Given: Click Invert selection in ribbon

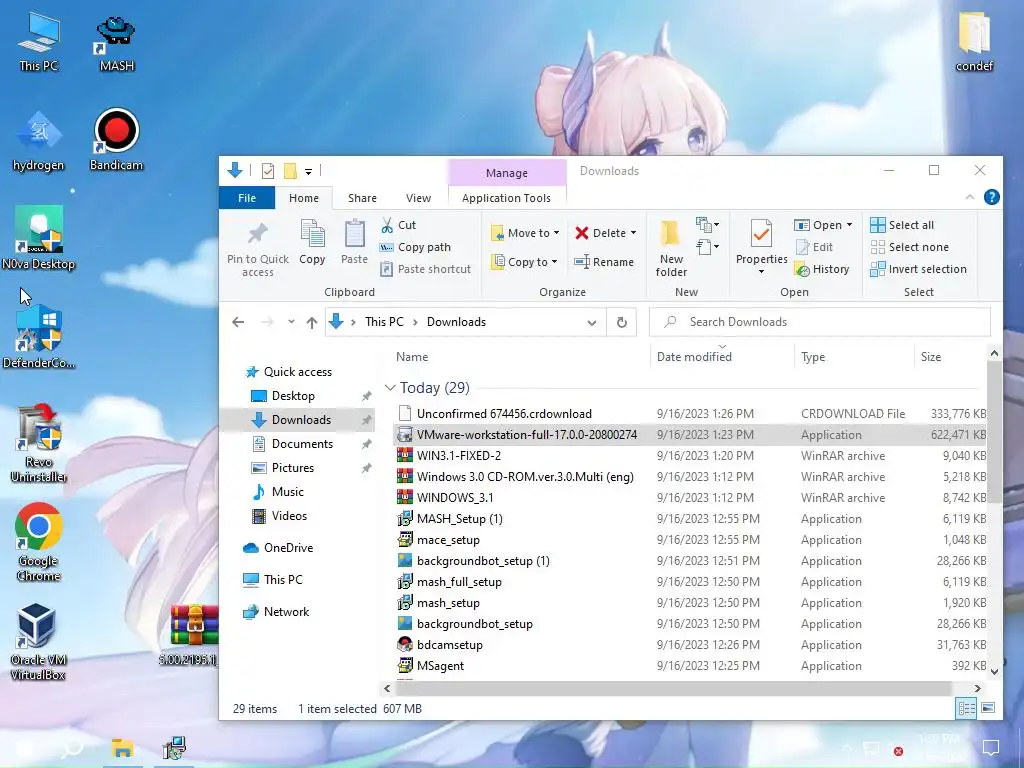Looking at the screenshot, I should point(918,269).
